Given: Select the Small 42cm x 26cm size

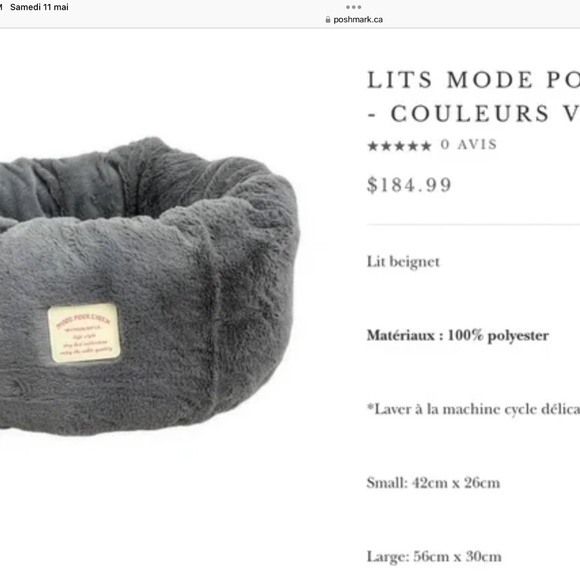Looking at the screenshot, I should (433, 483).
